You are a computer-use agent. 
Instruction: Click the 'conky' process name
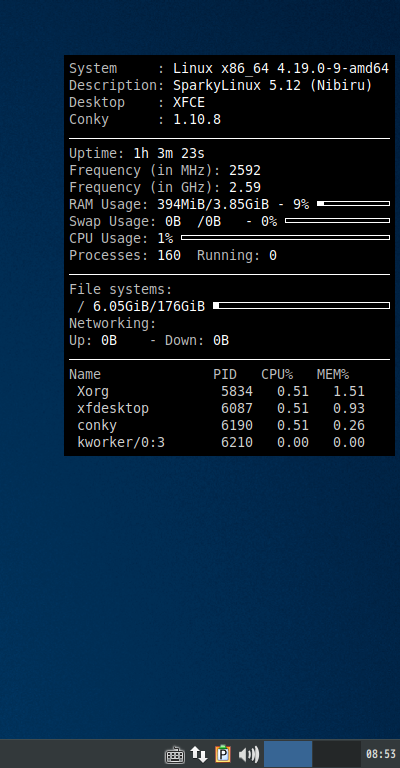pyautogui.click(x=97, y=426)
